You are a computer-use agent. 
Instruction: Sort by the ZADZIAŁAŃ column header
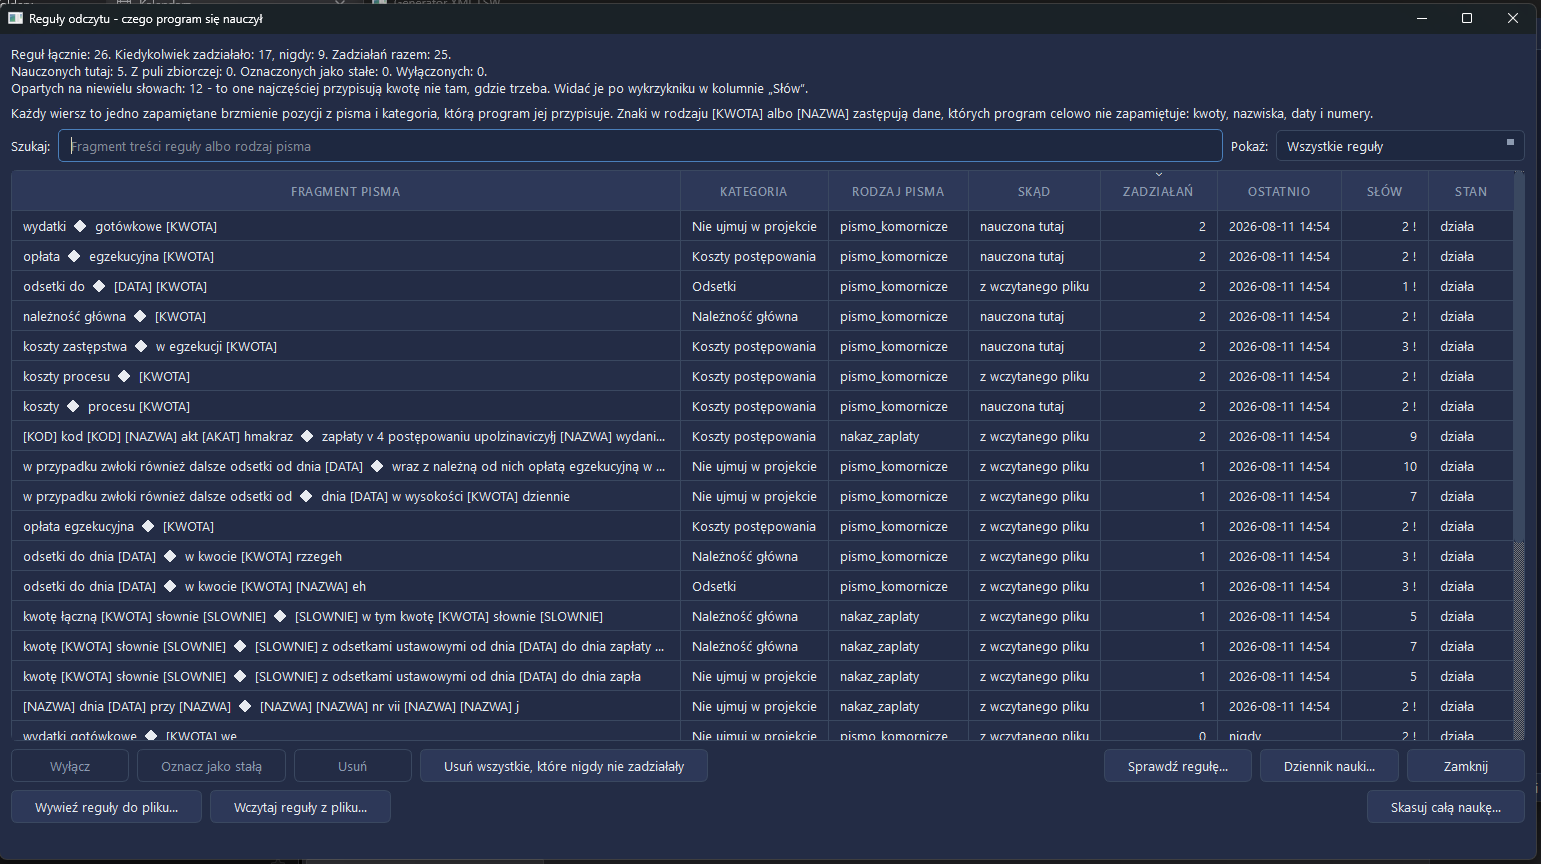(x=1158, y=191)
